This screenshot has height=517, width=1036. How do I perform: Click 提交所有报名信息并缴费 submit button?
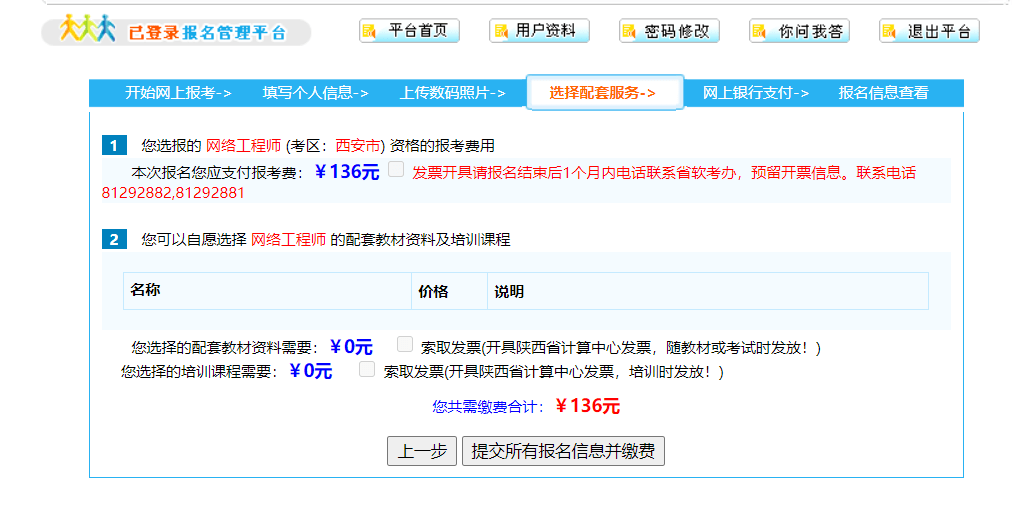[x=563, y=452]
